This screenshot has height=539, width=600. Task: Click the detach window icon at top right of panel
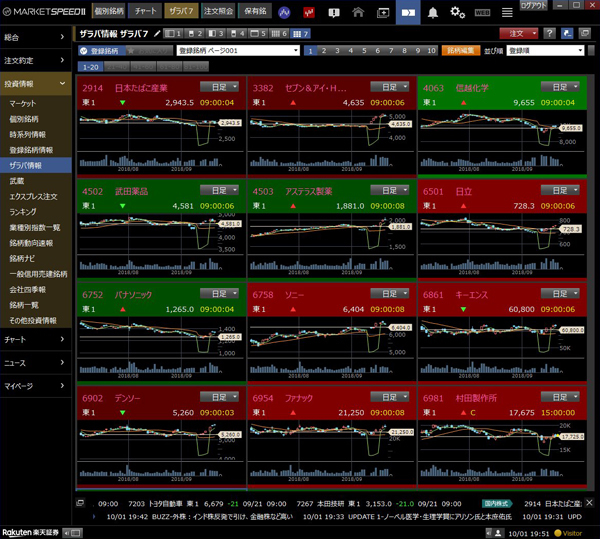pos(585,33)
